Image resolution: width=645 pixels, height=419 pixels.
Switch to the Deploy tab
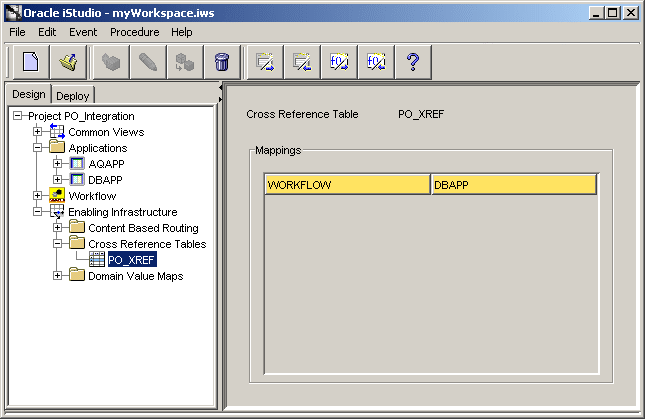[x=73, y=96]
